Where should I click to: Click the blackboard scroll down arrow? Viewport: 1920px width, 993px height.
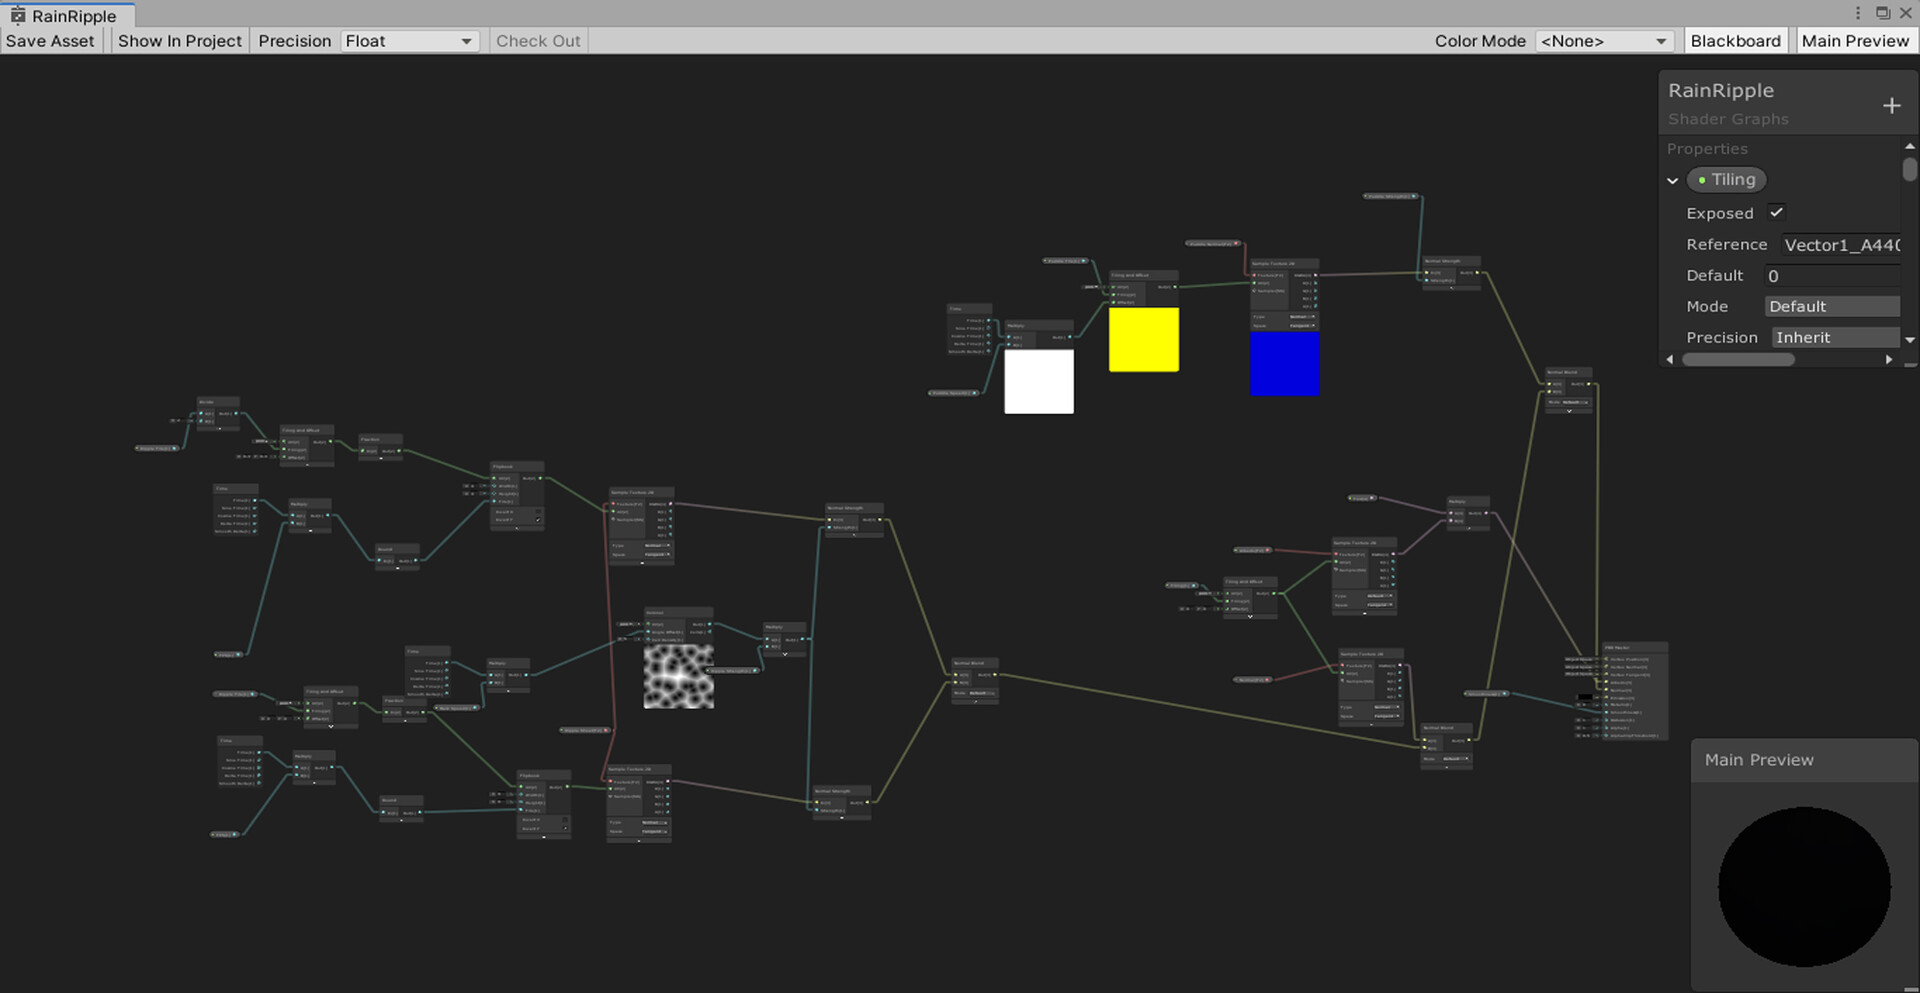pyautogui.click(x=1909, y=340)
